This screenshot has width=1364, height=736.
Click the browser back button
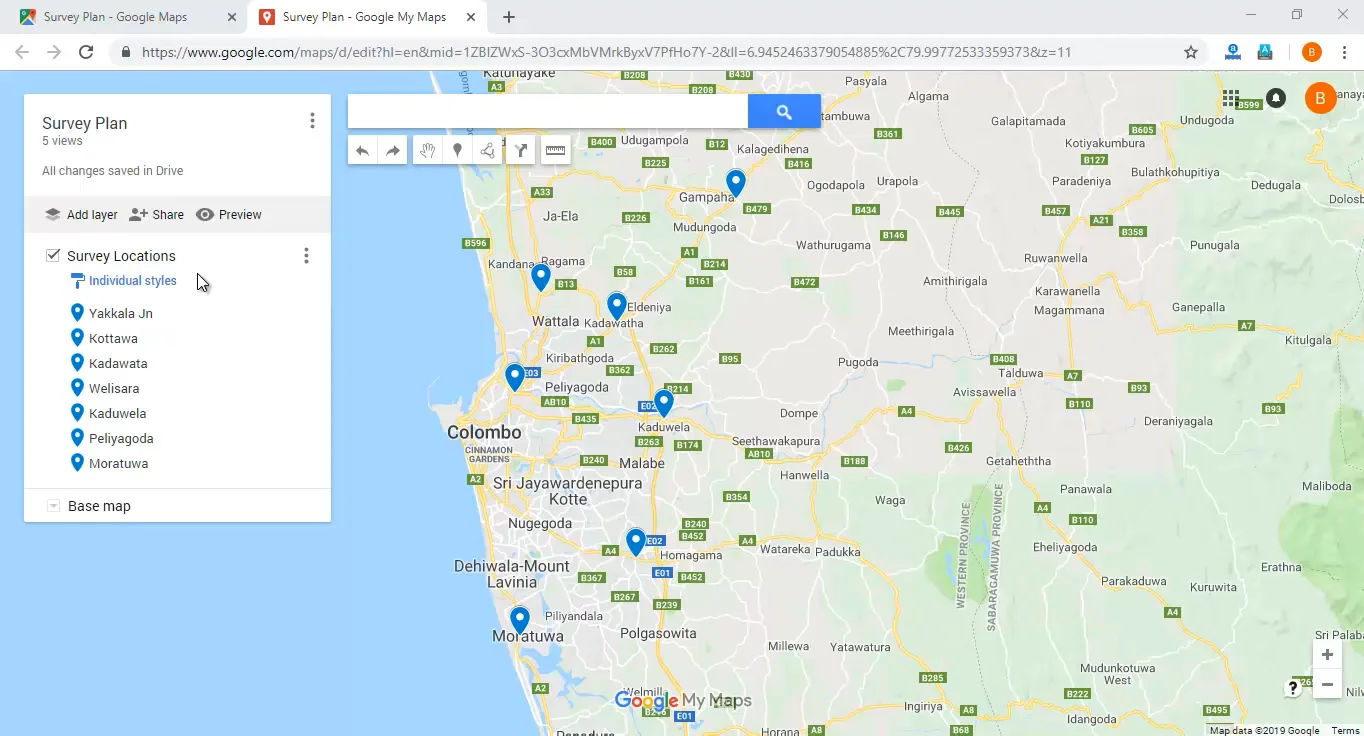pos(22,52)
